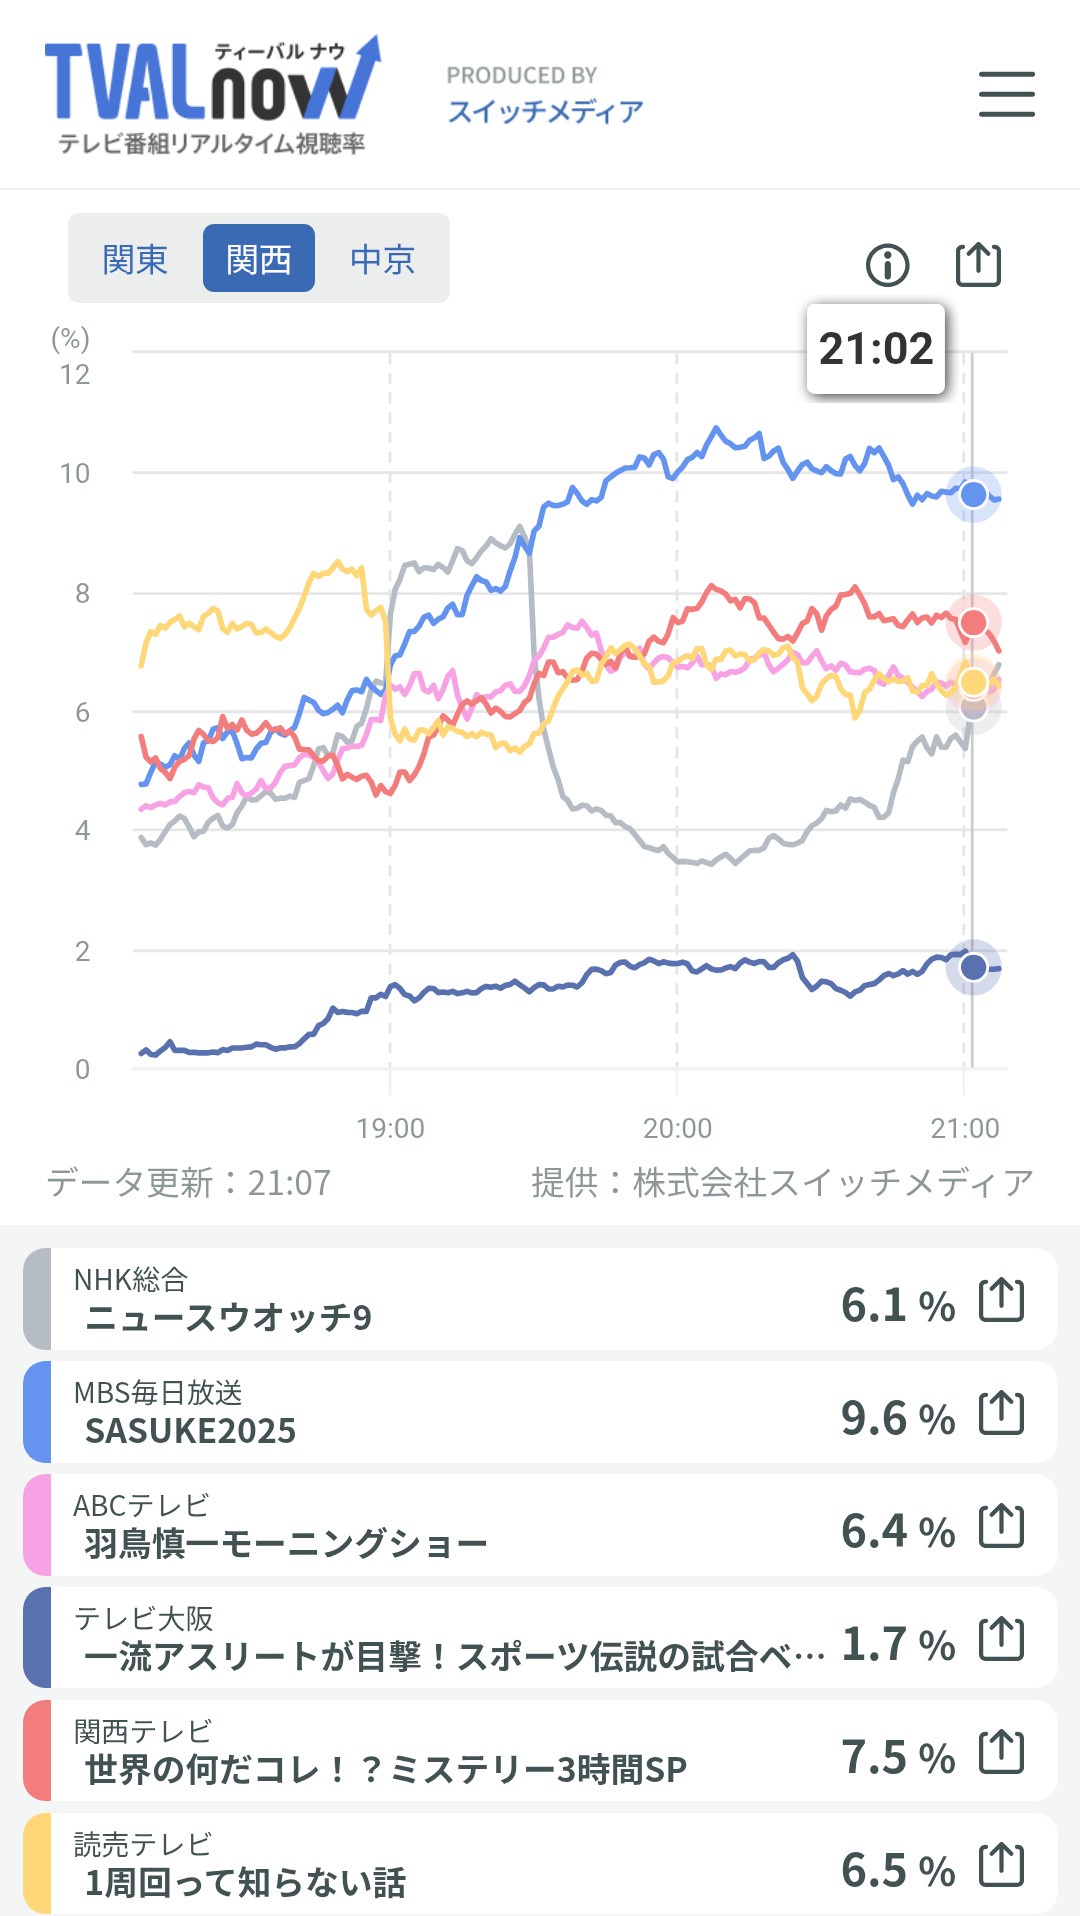Viewport: 1080px width, 1916px height.
Task: Select the 関西 region tab
Action: click(259, 259)
